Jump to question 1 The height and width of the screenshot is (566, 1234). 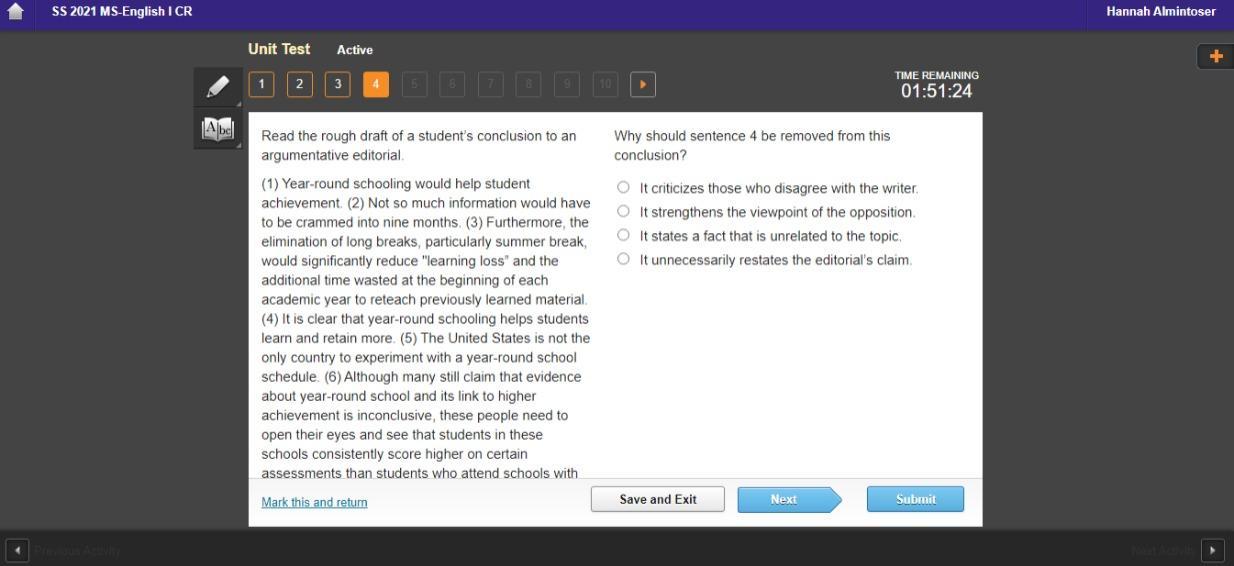tap(261, 85)
